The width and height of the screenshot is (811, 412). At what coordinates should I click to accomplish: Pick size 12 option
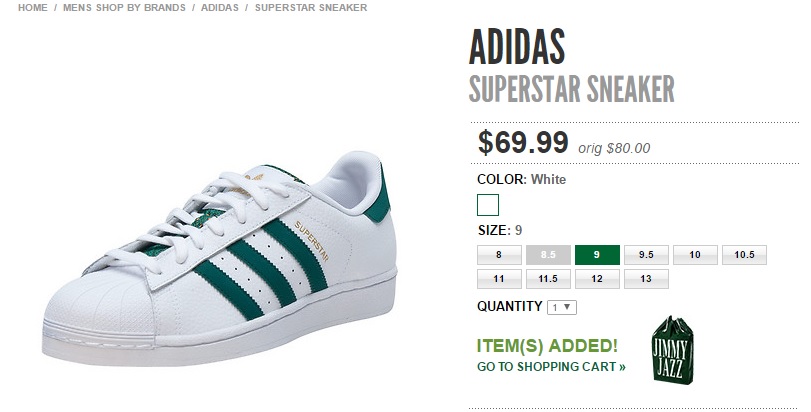coord(597,279)
